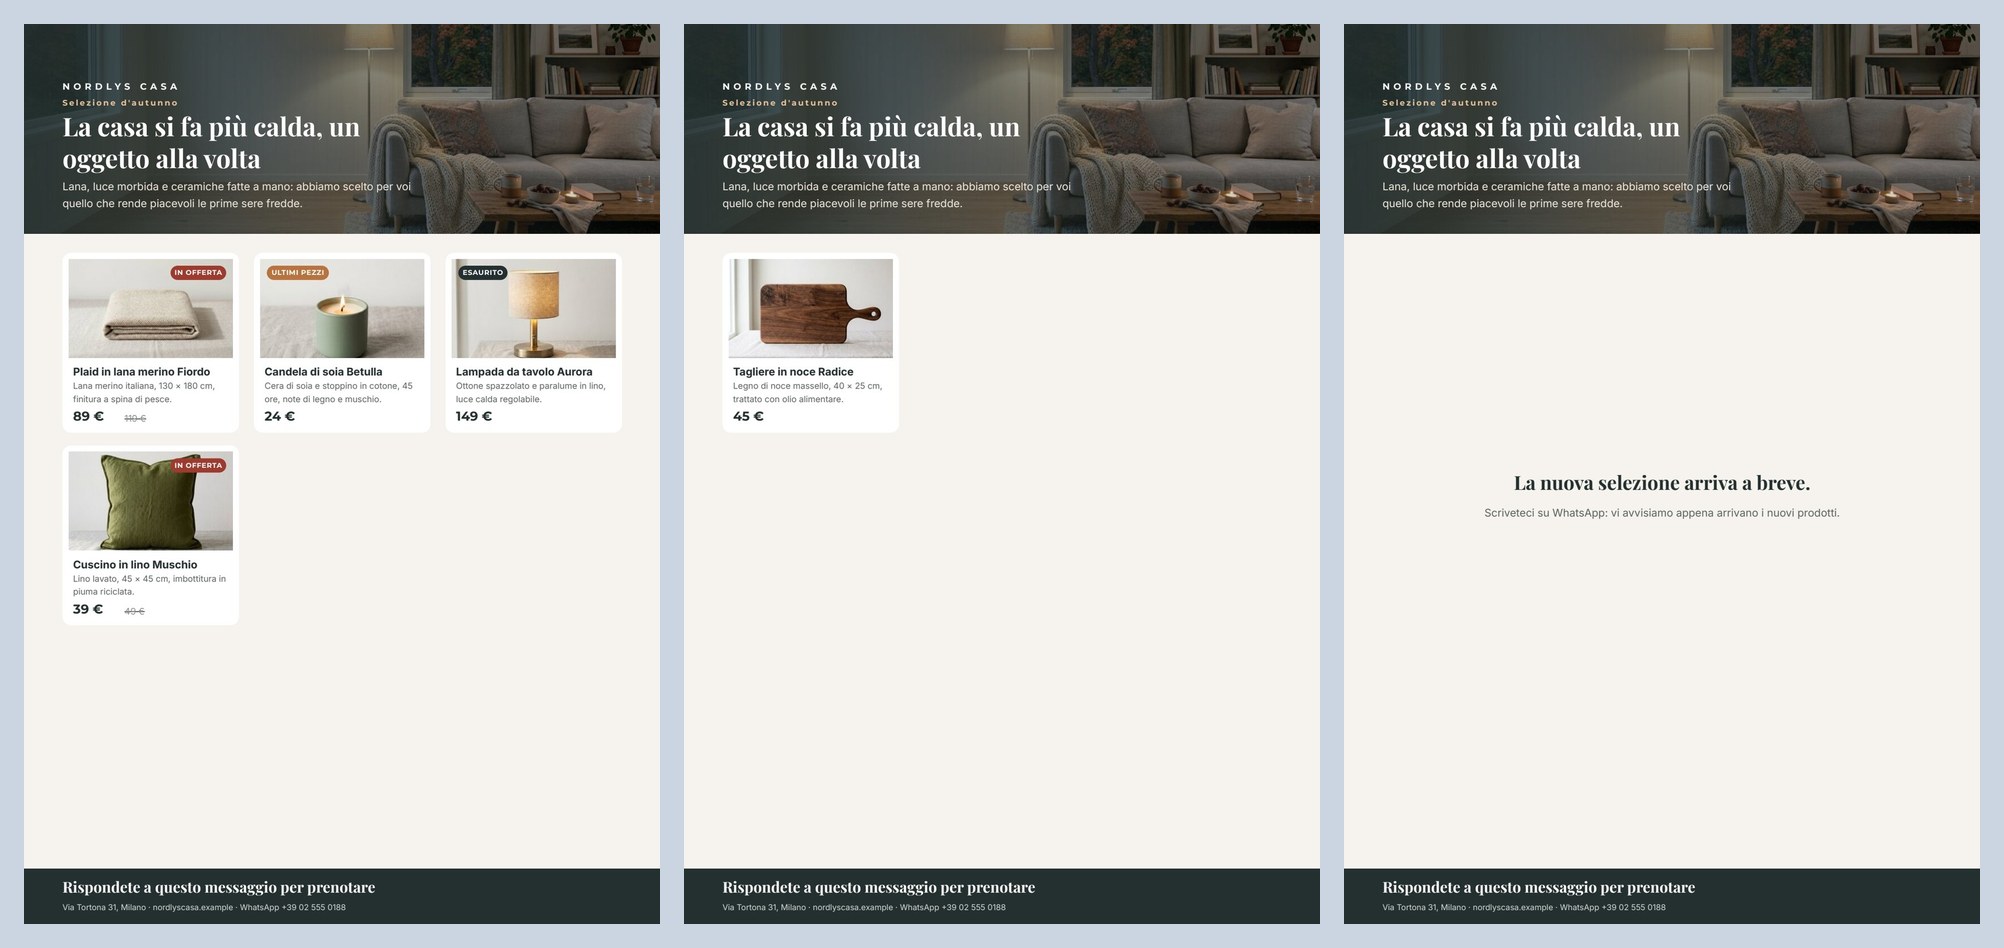Image resolution: width=2004 pixels, height=948 pixels.
Task: Click the IN OFFERTA badge on the cushion
Action: pos(198,465)
